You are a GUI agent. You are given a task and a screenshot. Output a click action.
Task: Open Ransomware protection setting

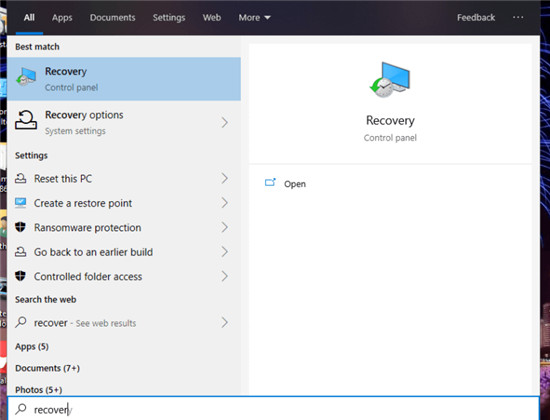124,228
